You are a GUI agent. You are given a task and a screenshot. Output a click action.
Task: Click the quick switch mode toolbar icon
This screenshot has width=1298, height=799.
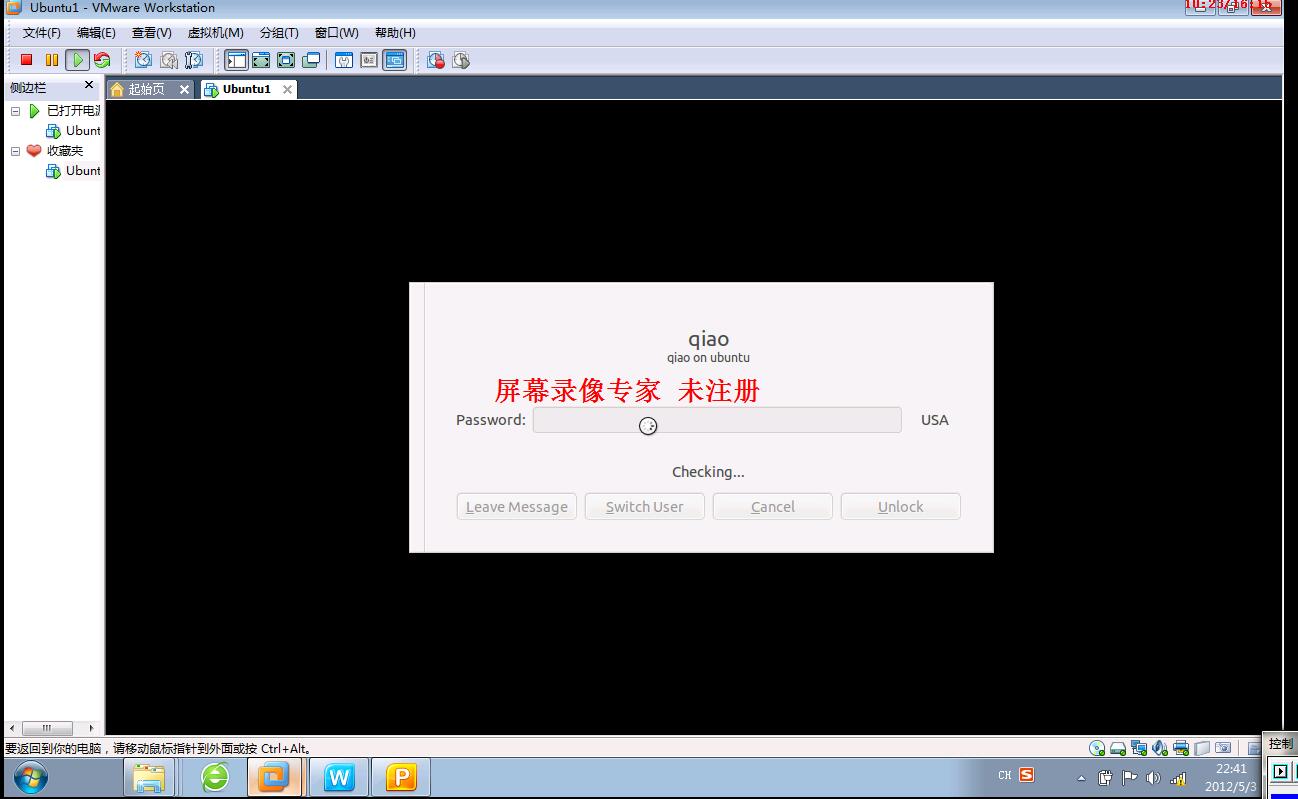click(261, 60)
